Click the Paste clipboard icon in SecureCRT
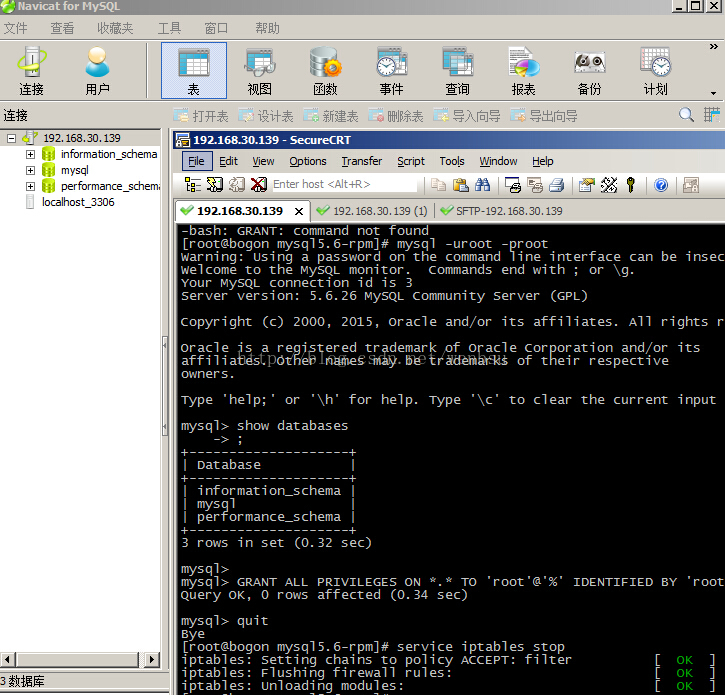The image size is (725, 695). [x=461, y=185]
